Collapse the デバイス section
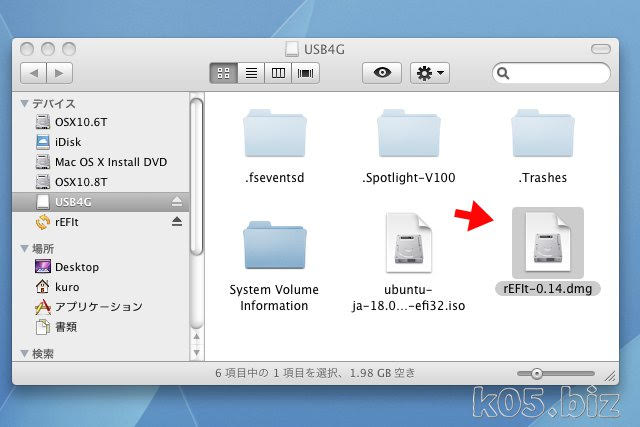The height and width of the screenshot is (427, 640). click(24, 103)
